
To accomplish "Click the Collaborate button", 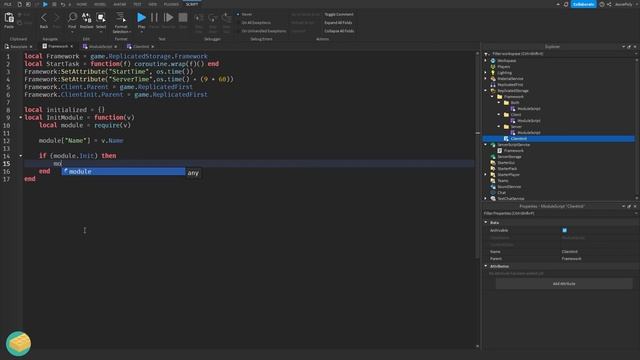I will [x=584, y=4].
